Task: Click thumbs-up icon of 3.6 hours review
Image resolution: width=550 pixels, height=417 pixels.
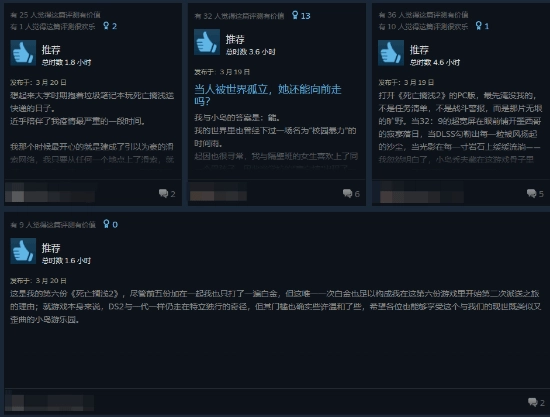Action: click(207, 42)
